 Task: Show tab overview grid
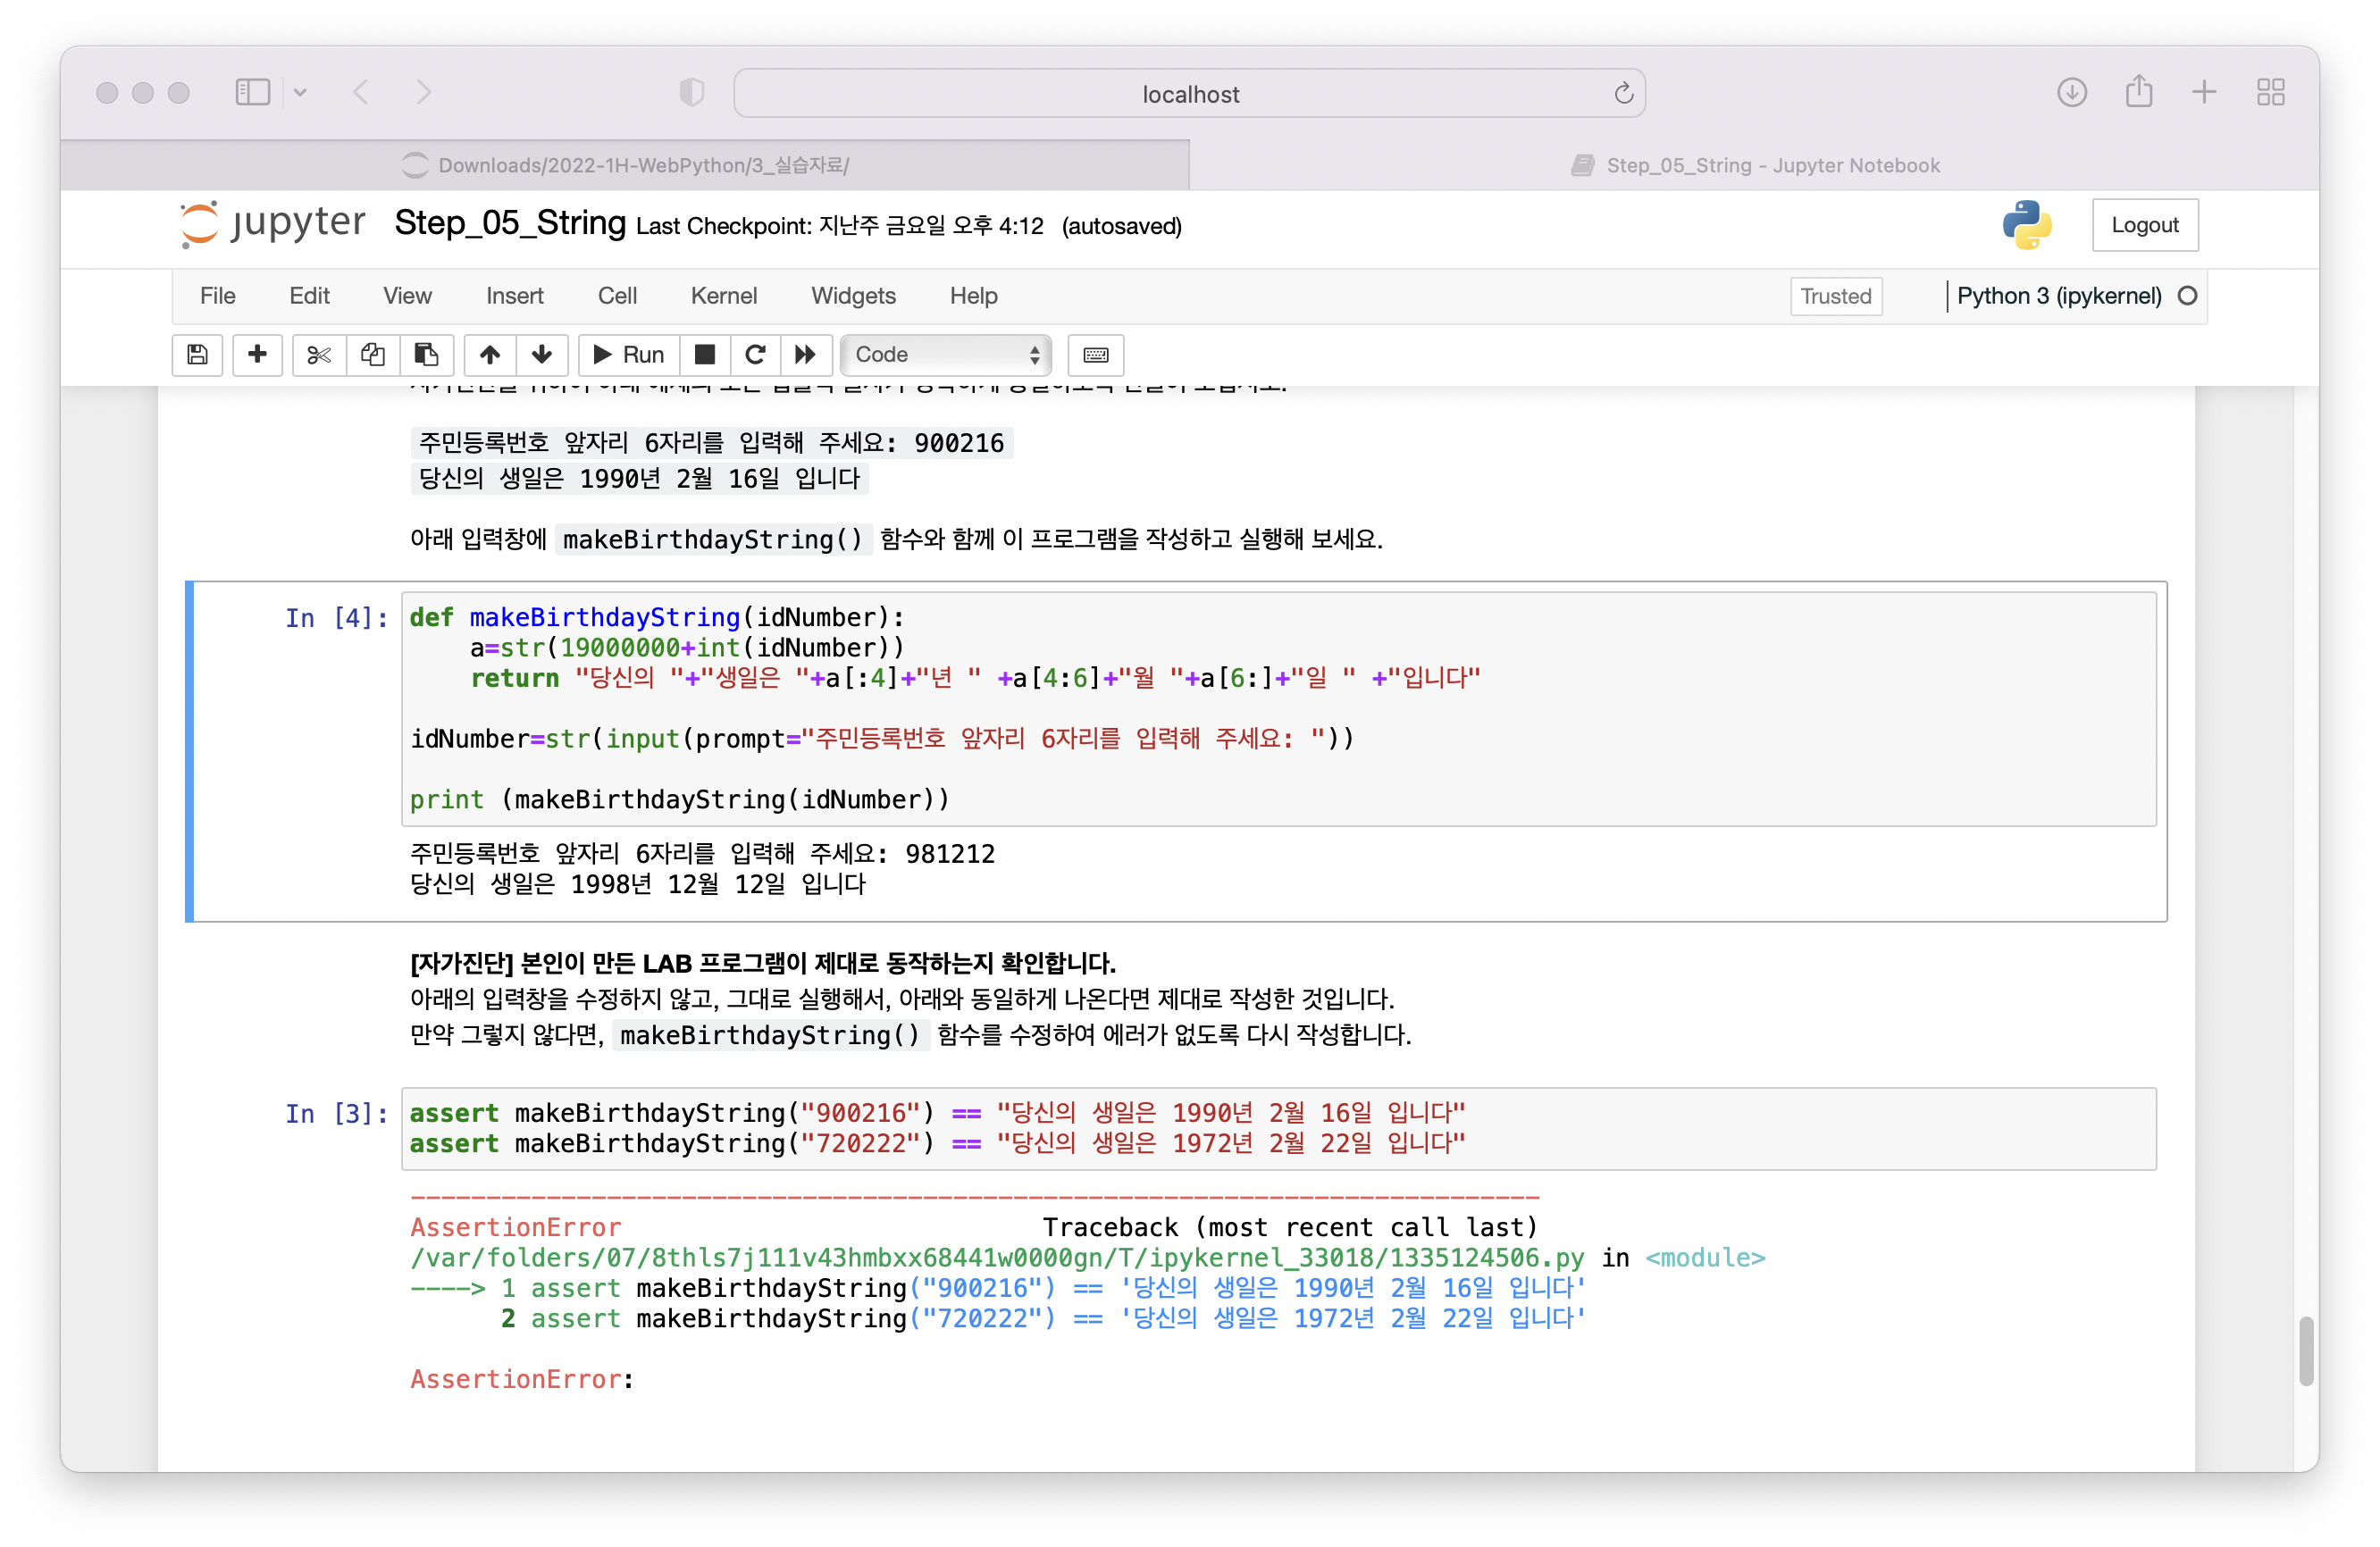(x=2271, y=93)
